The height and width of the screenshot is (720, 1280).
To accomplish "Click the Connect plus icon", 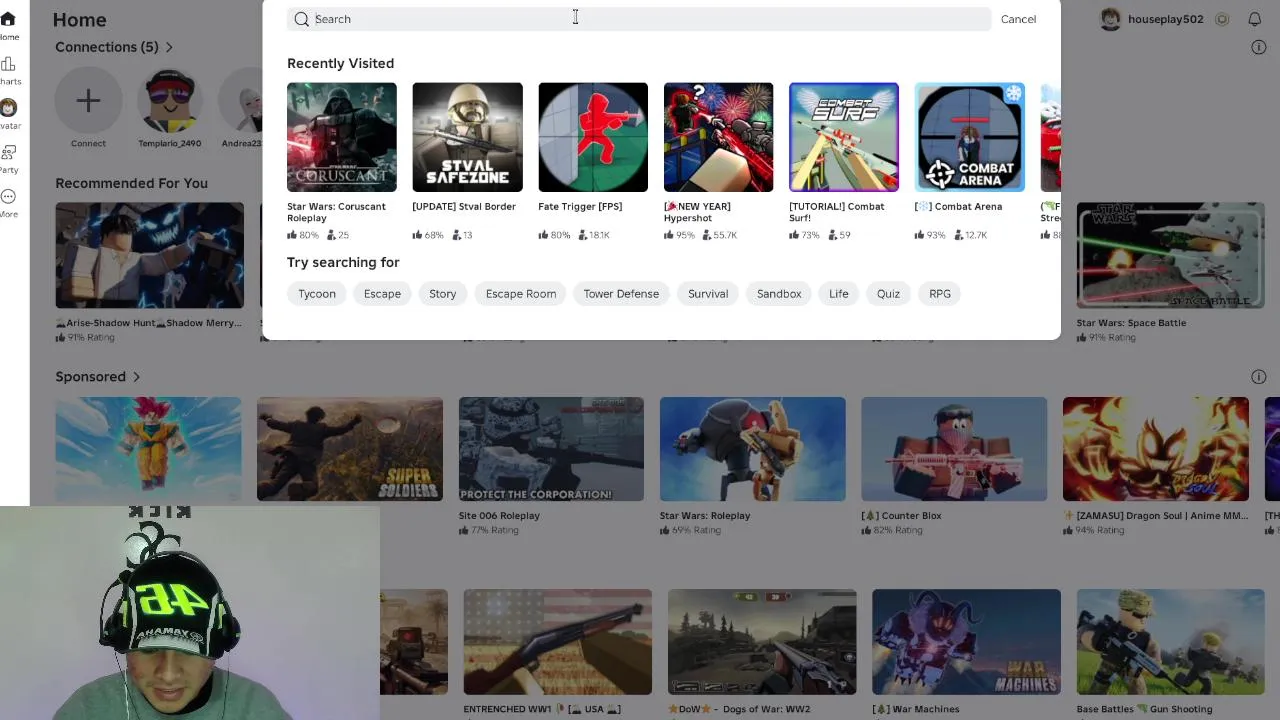I will point(88,101).
